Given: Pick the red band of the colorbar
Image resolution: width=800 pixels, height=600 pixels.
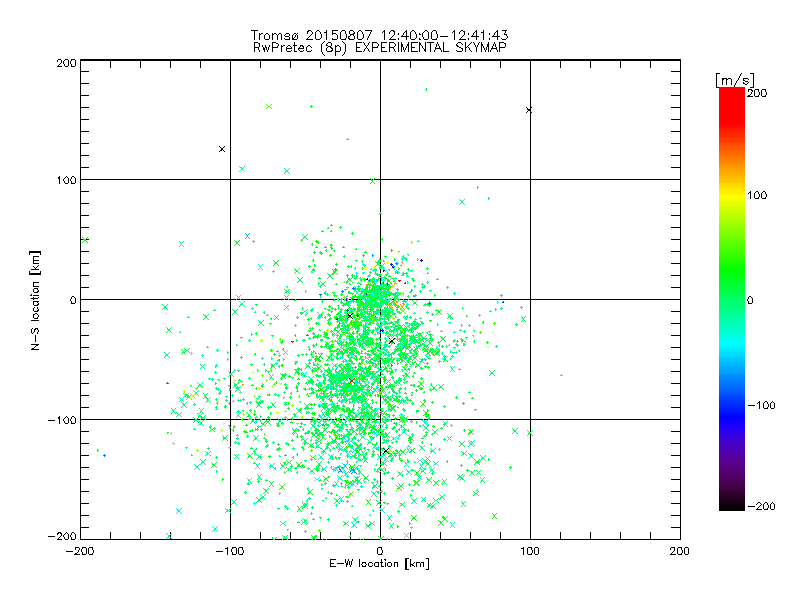Looking at the screenshot, I should tap(732, 105).
